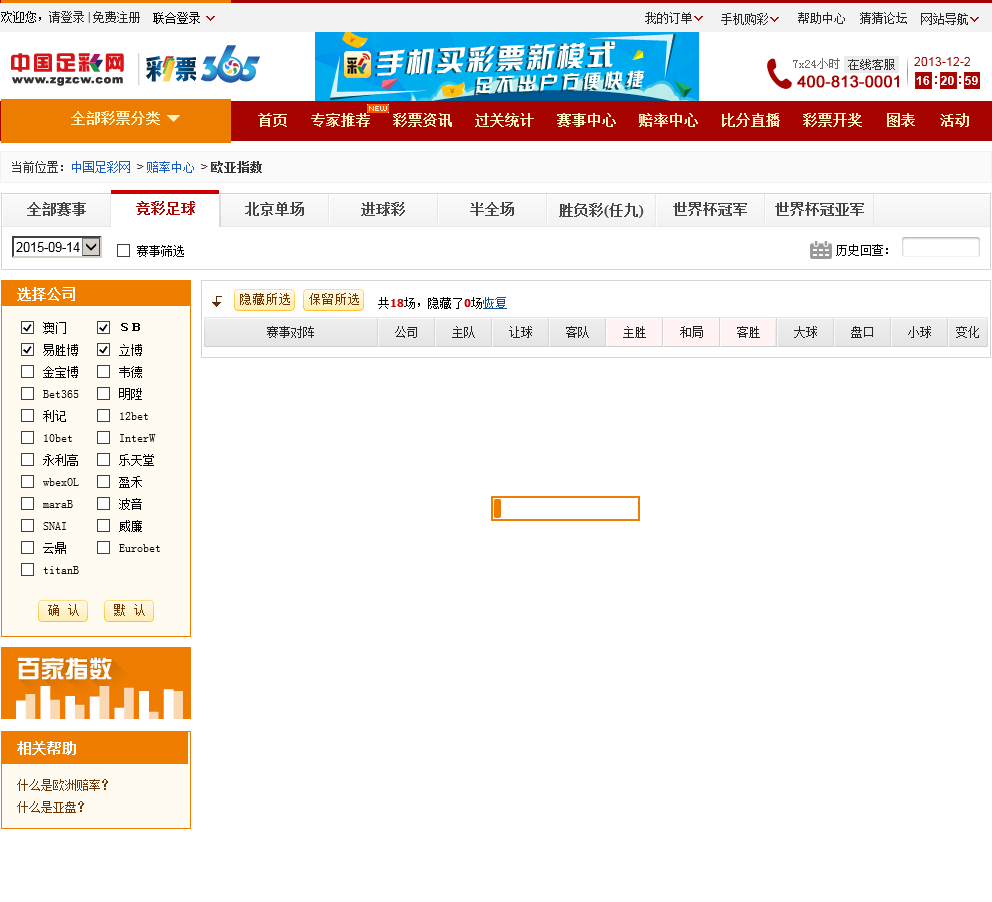Open 彩票开奖 in the navigation bar
Image resolution: width=992 pixels, height=902 pixels.
coord(832,120)
